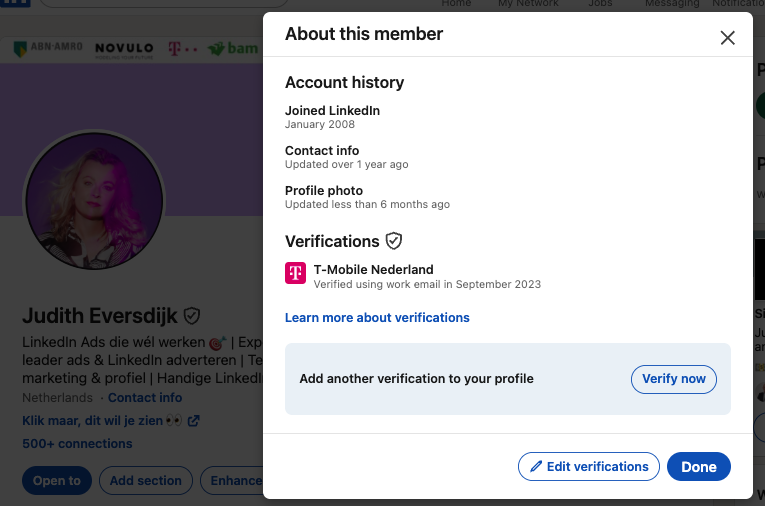The height and width of the screenshot is (506, 765).
Task: Click the Add section button
Action: 145,481
